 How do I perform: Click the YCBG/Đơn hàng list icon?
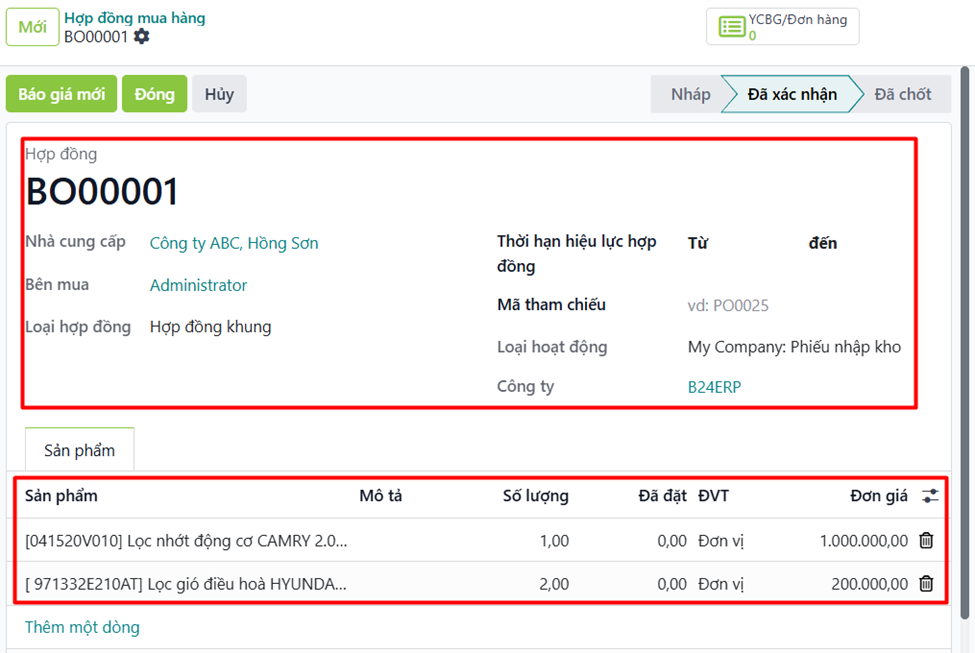click(732, 27)
